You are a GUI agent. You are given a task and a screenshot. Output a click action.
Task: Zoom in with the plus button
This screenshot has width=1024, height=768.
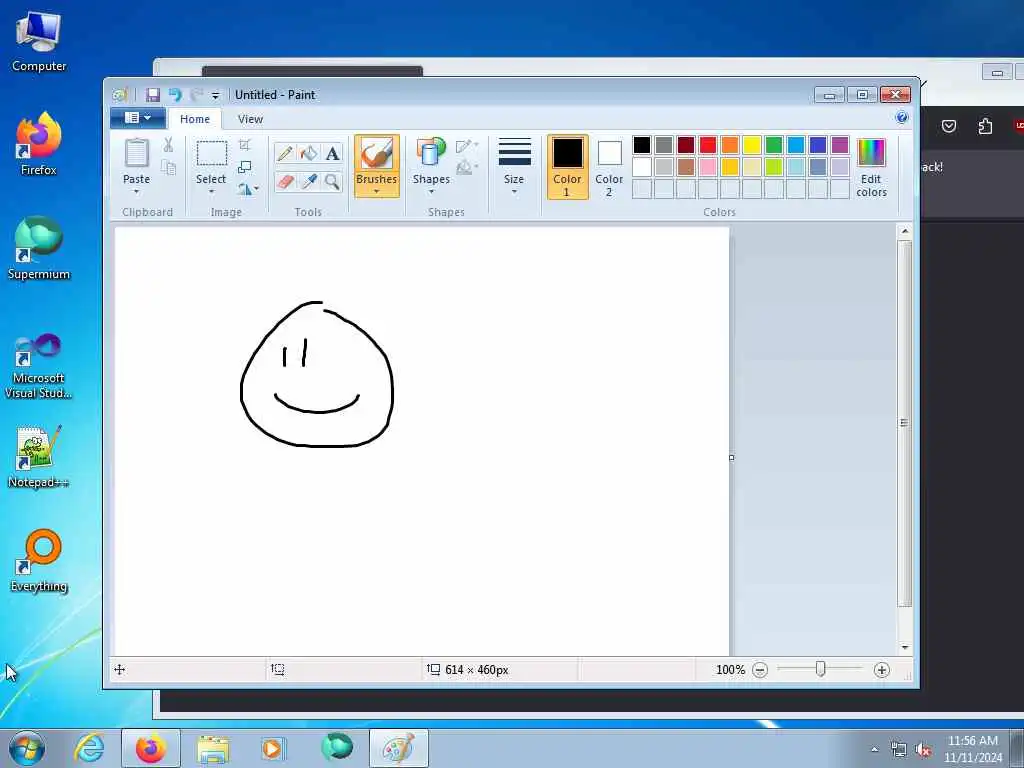[x=882, y=670]
